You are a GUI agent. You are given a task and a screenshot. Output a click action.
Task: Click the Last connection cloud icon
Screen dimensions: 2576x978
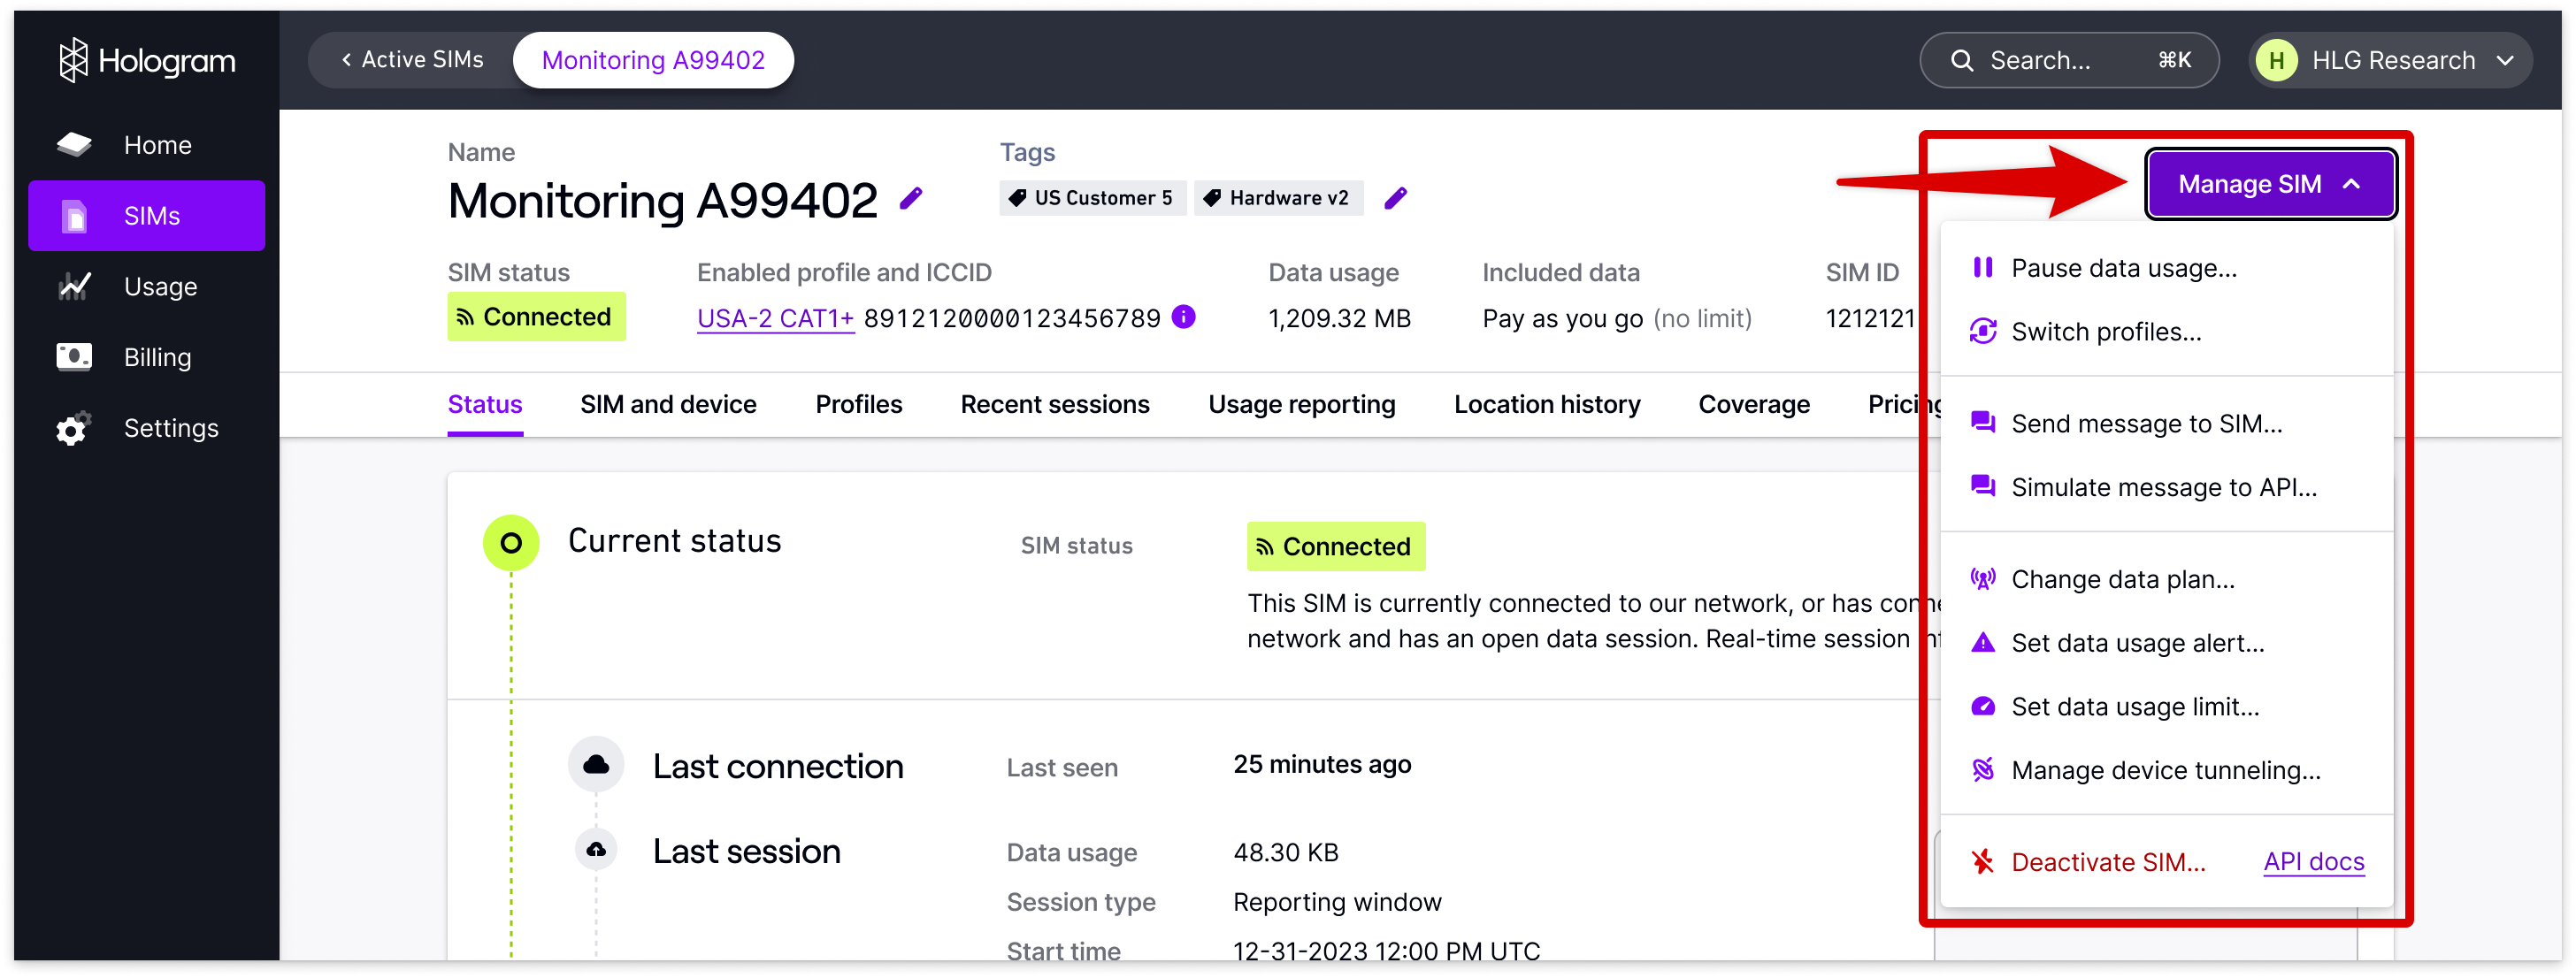596,765
